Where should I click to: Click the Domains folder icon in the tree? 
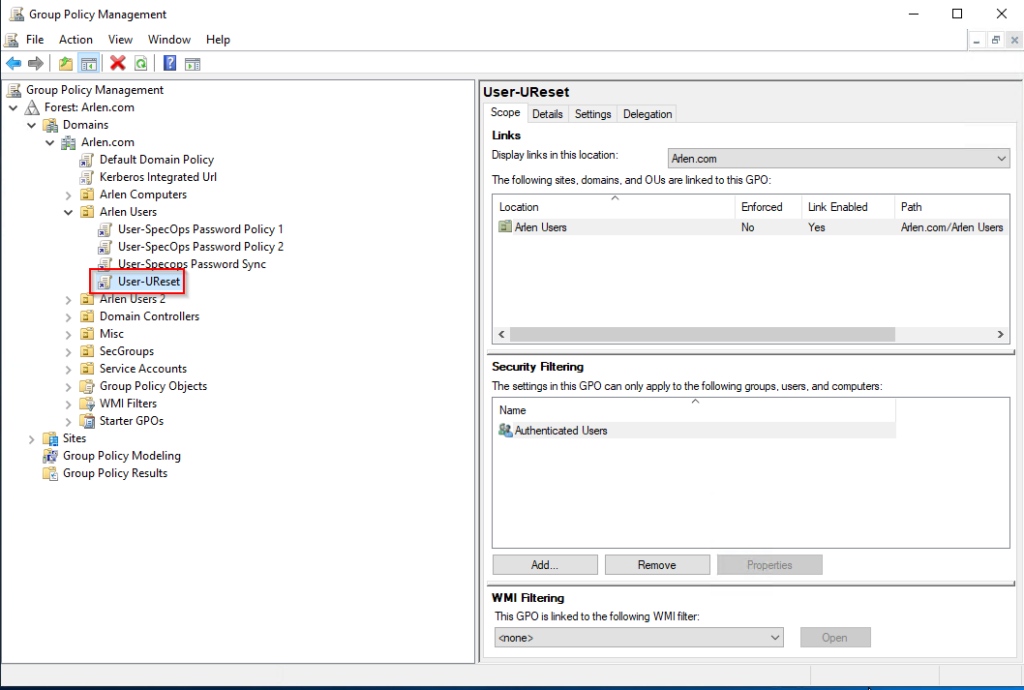50,125
